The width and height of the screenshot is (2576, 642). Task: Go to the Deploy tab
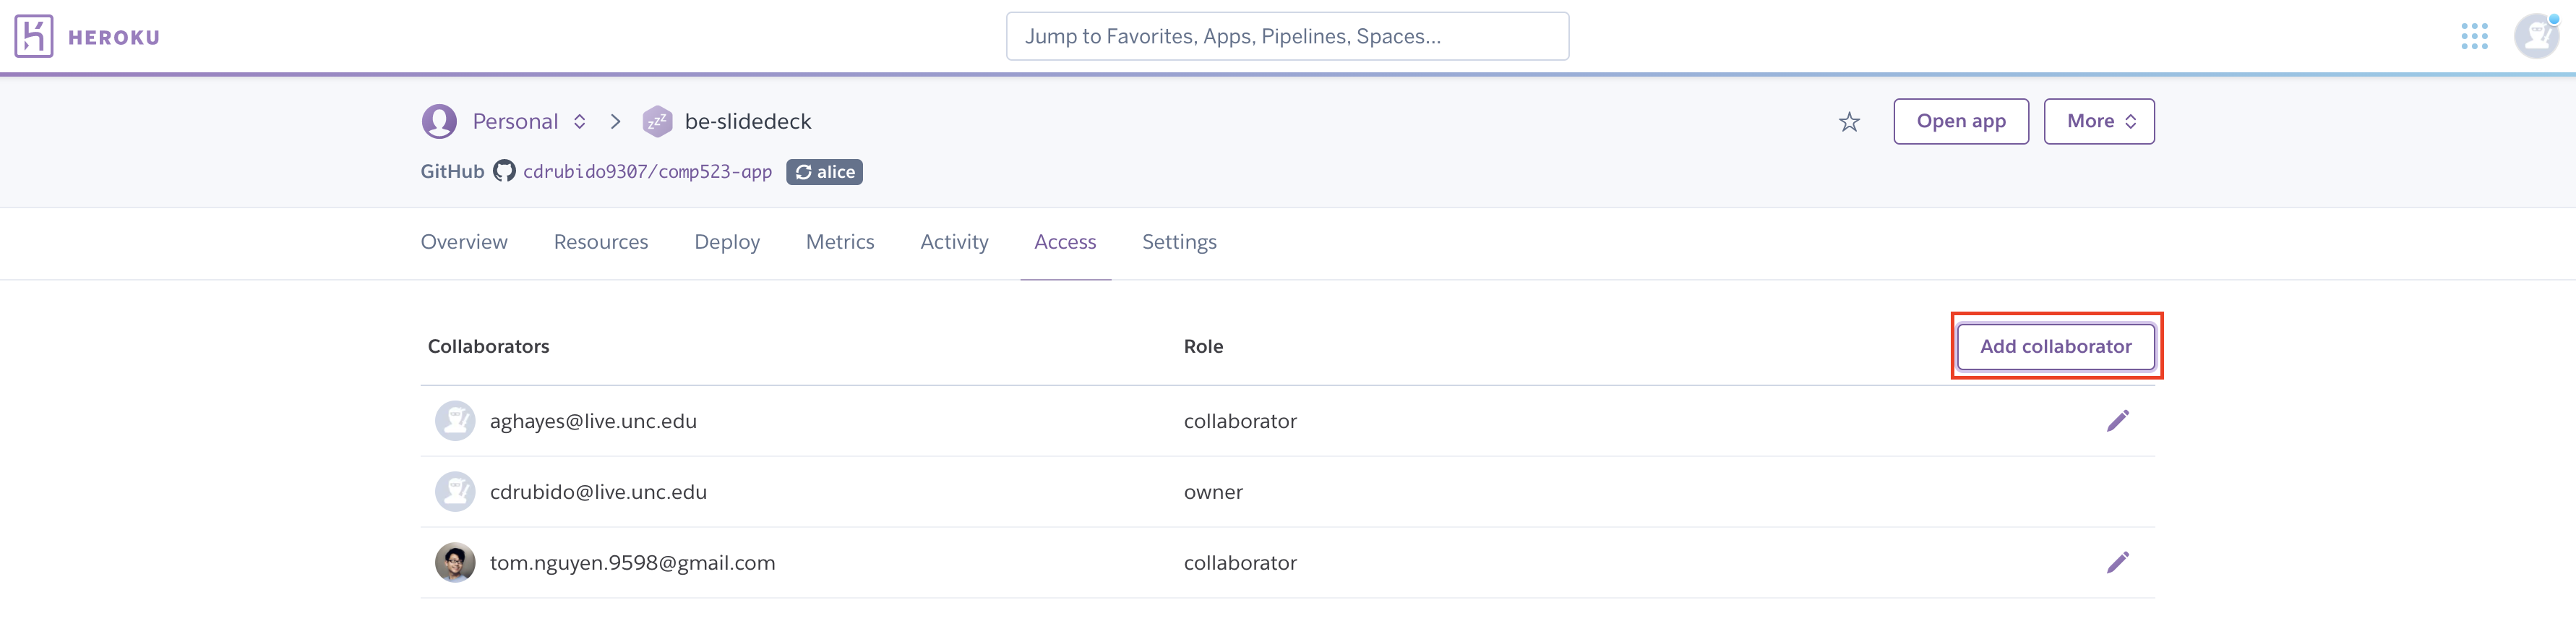727,242
